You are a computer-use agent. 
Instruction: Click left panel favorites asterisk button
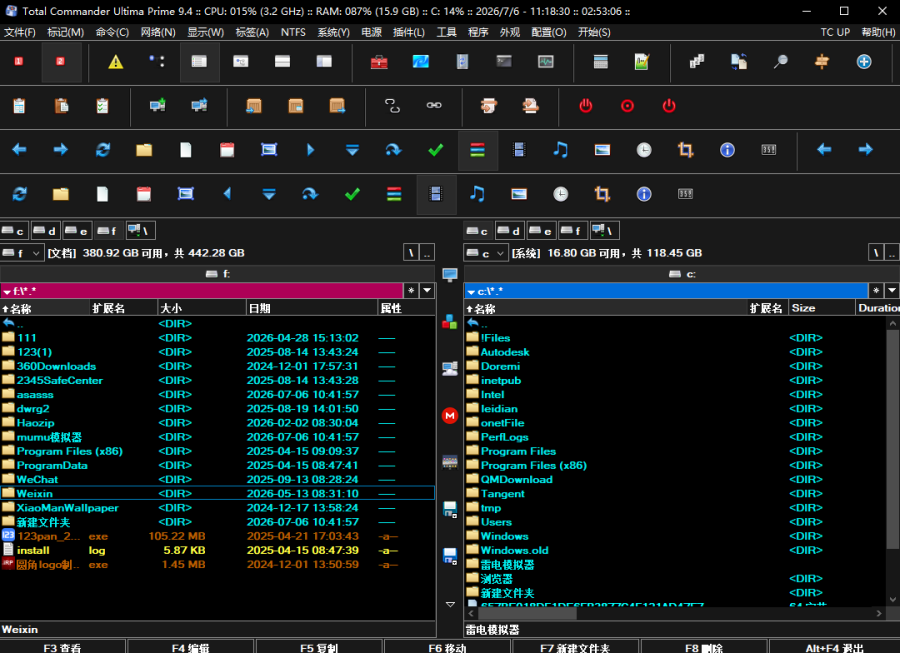[411, 290]
